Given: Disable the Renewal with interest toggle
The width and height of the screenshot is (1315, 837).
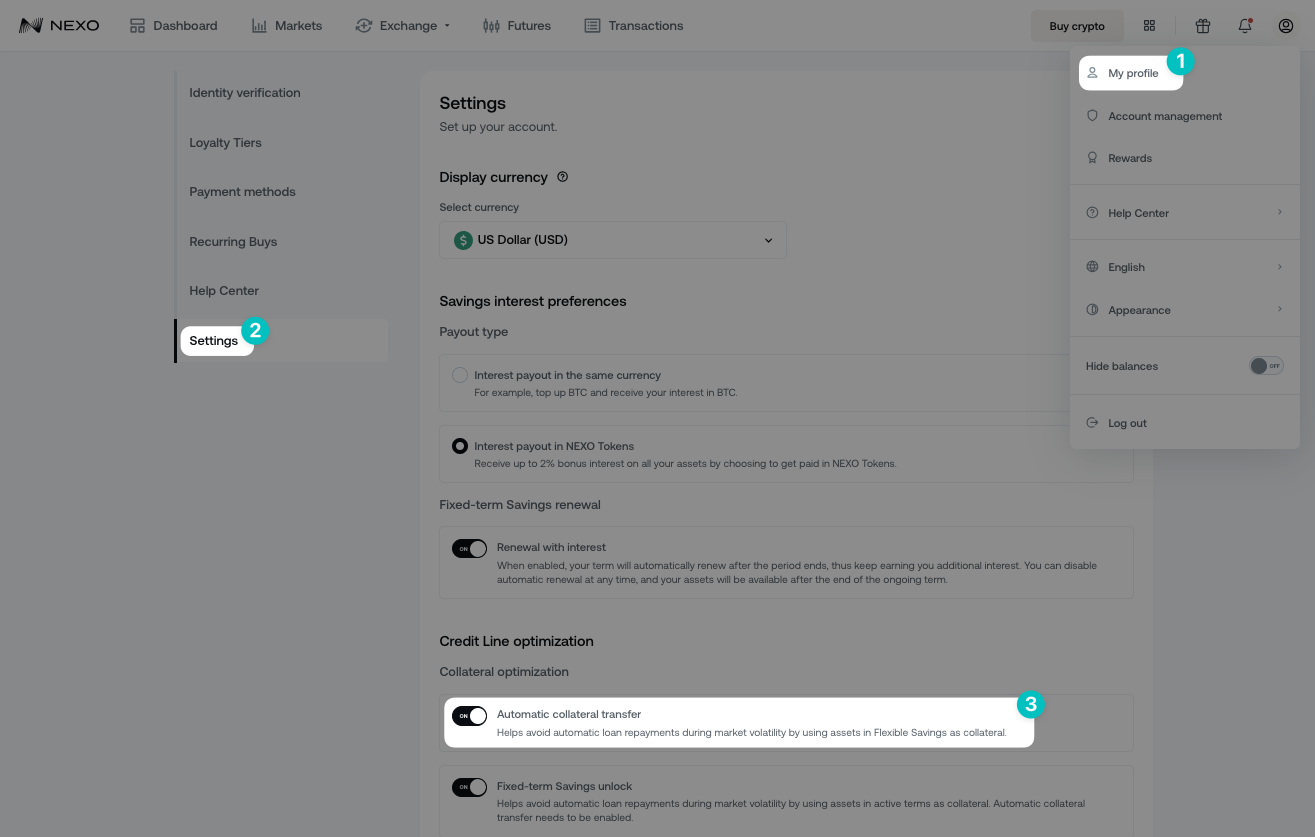Looking at the screenshot, I should (470, 548).
